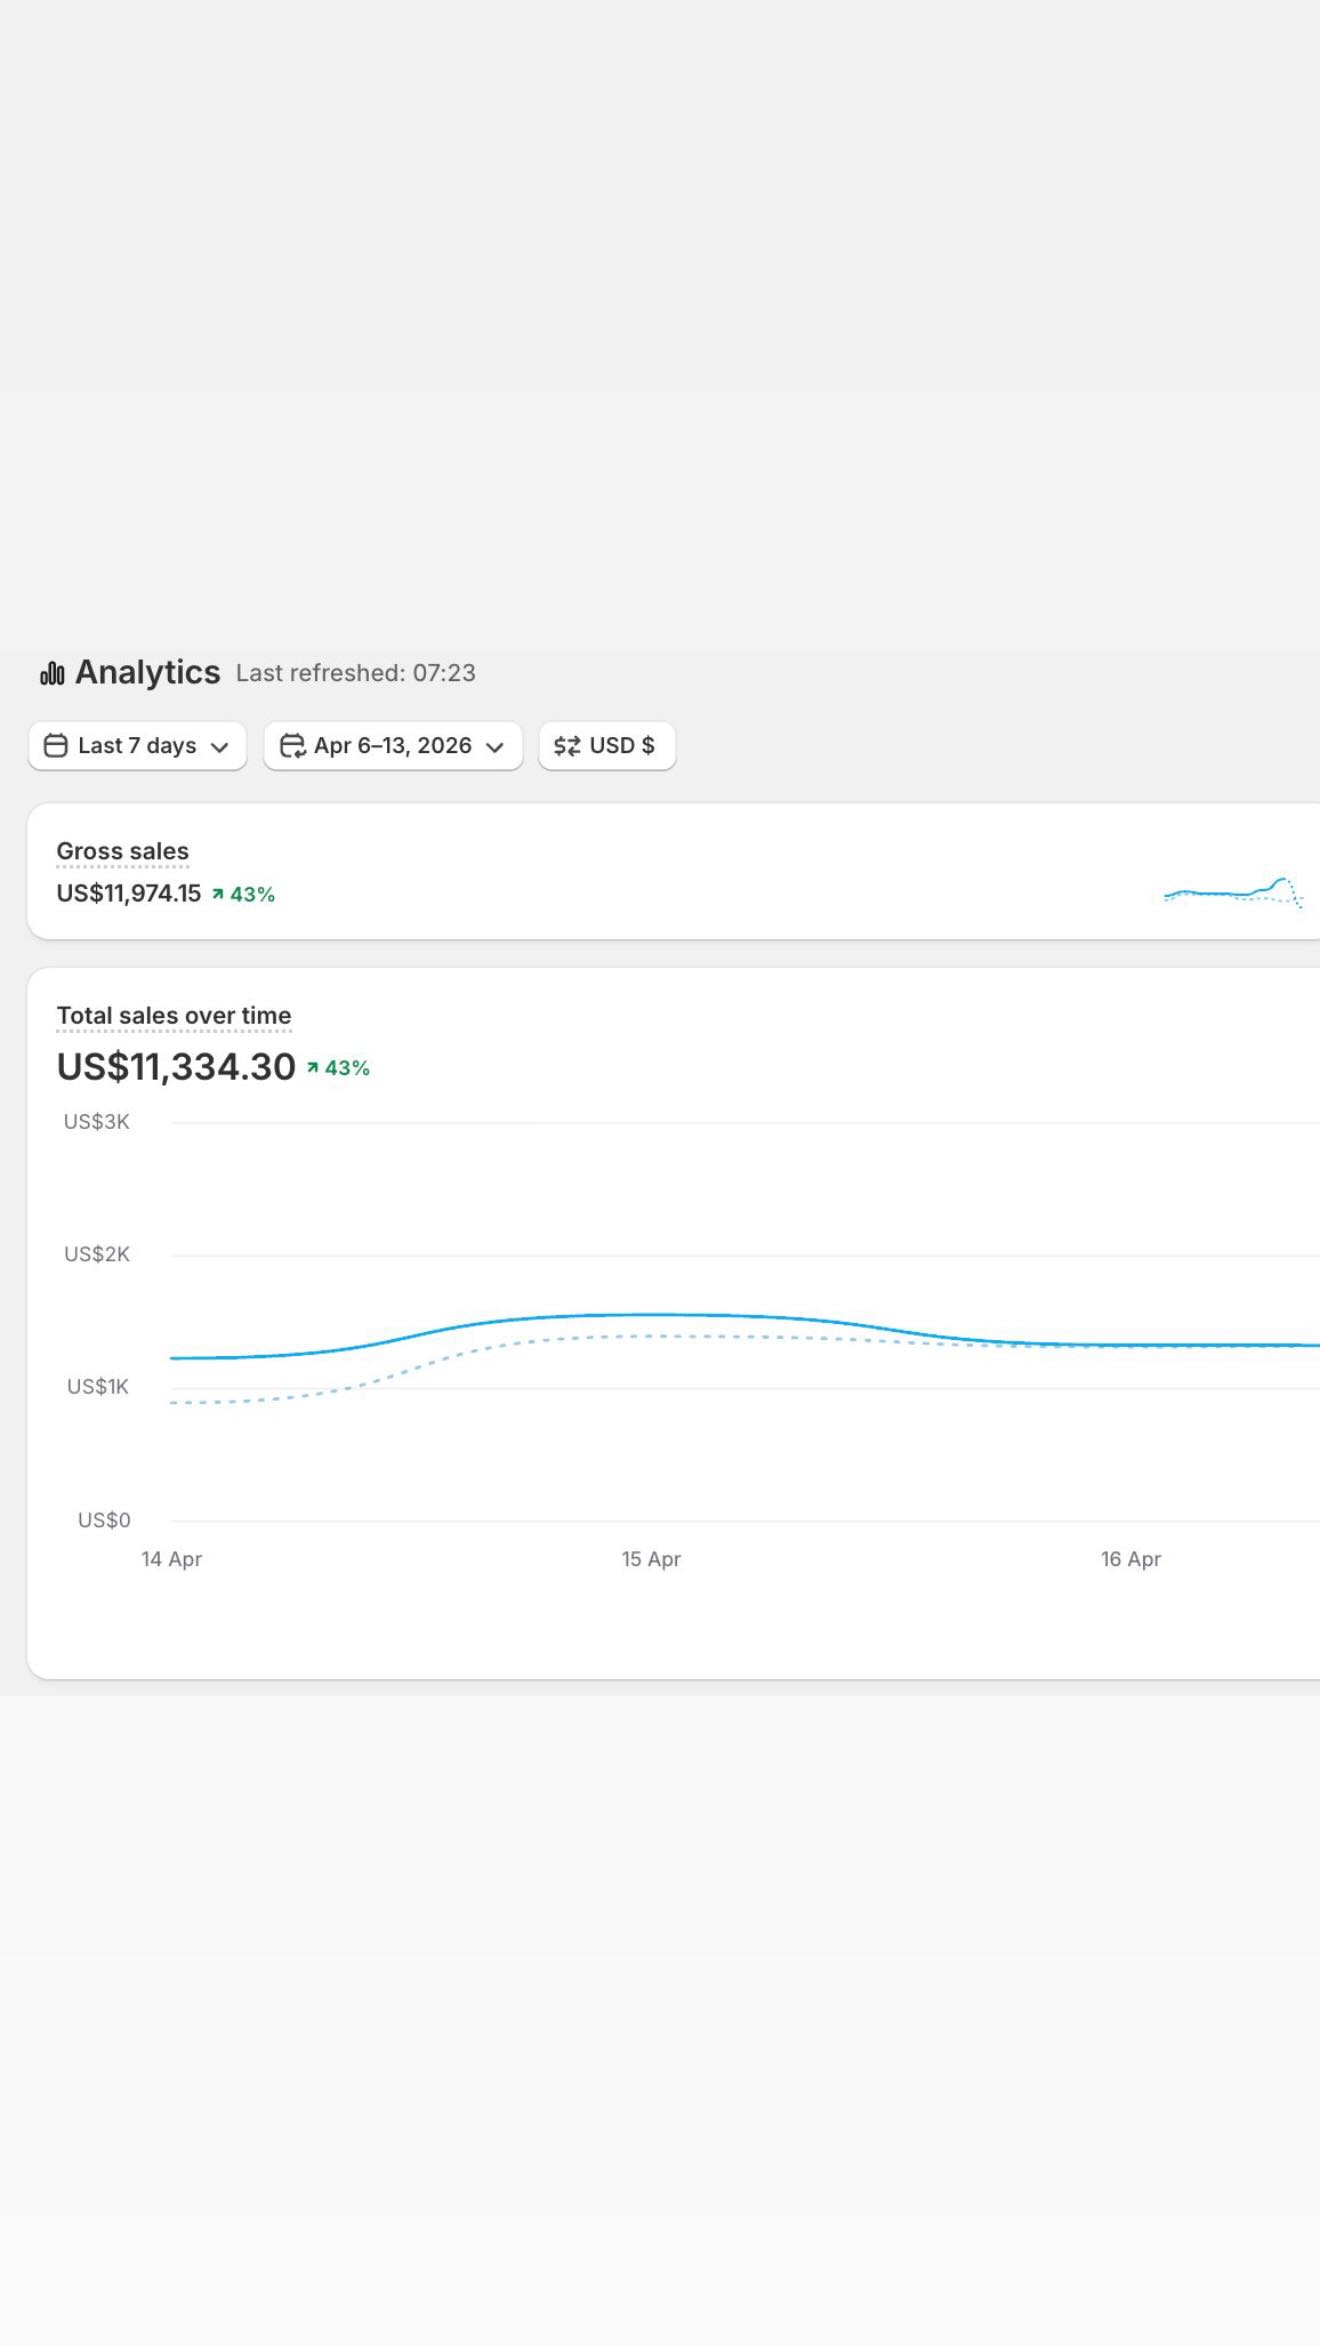Click the US$11,334.30 total sales figure

coord(176,1067)
